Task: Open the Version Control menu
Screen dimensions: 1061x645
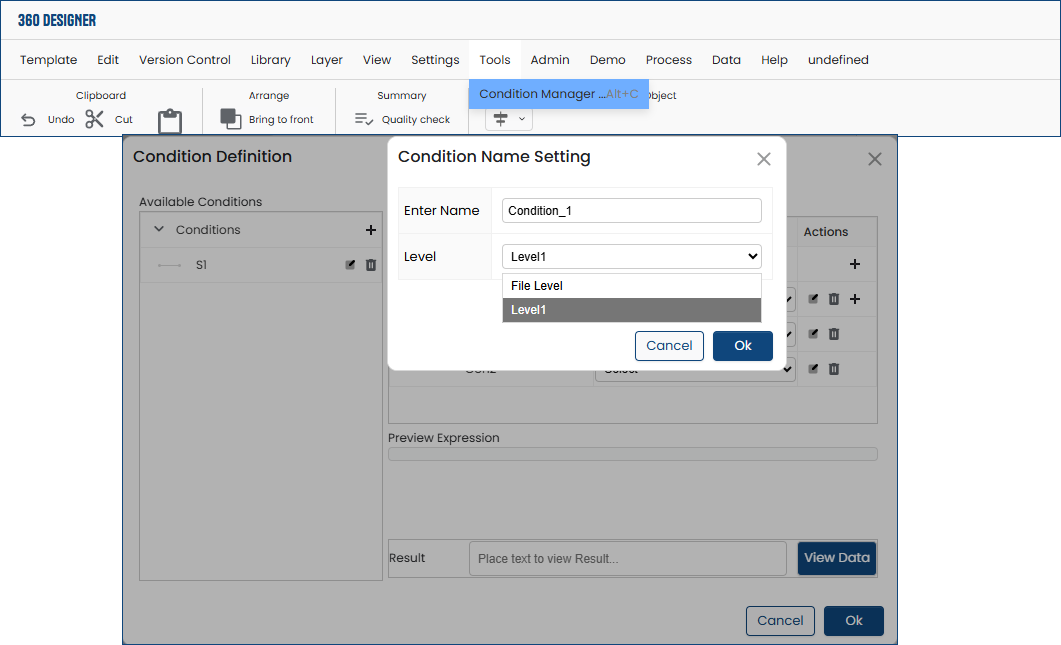Action: 185,60
